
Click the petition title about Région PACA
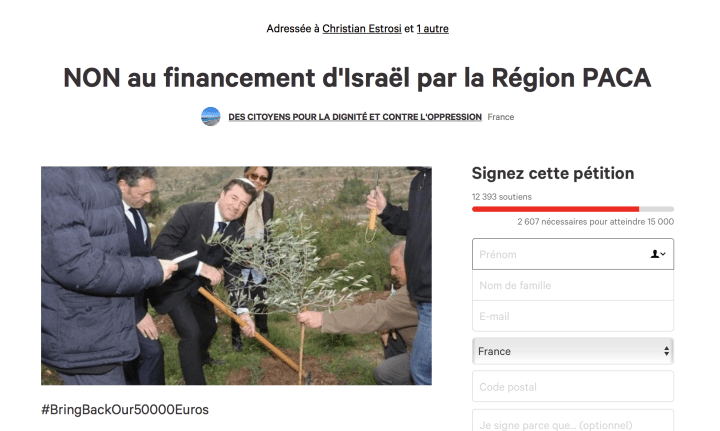(x=357, y=78)
